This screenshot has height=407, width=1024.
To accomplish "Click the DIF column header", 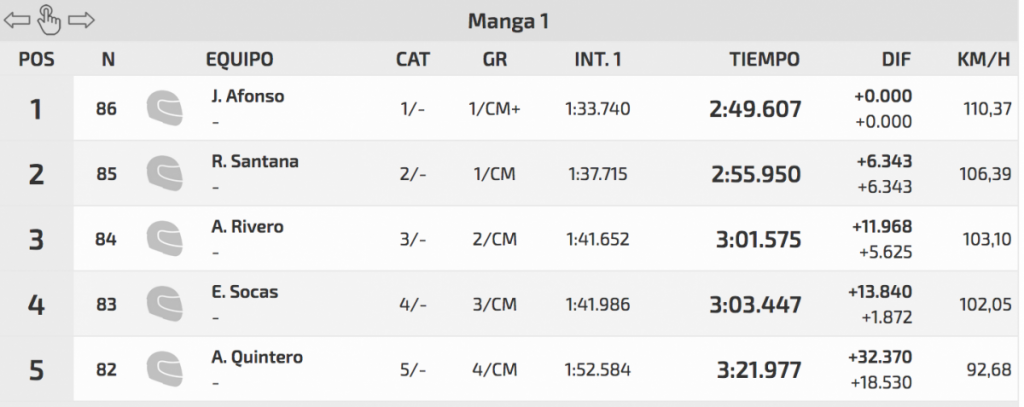I will 896,59.
